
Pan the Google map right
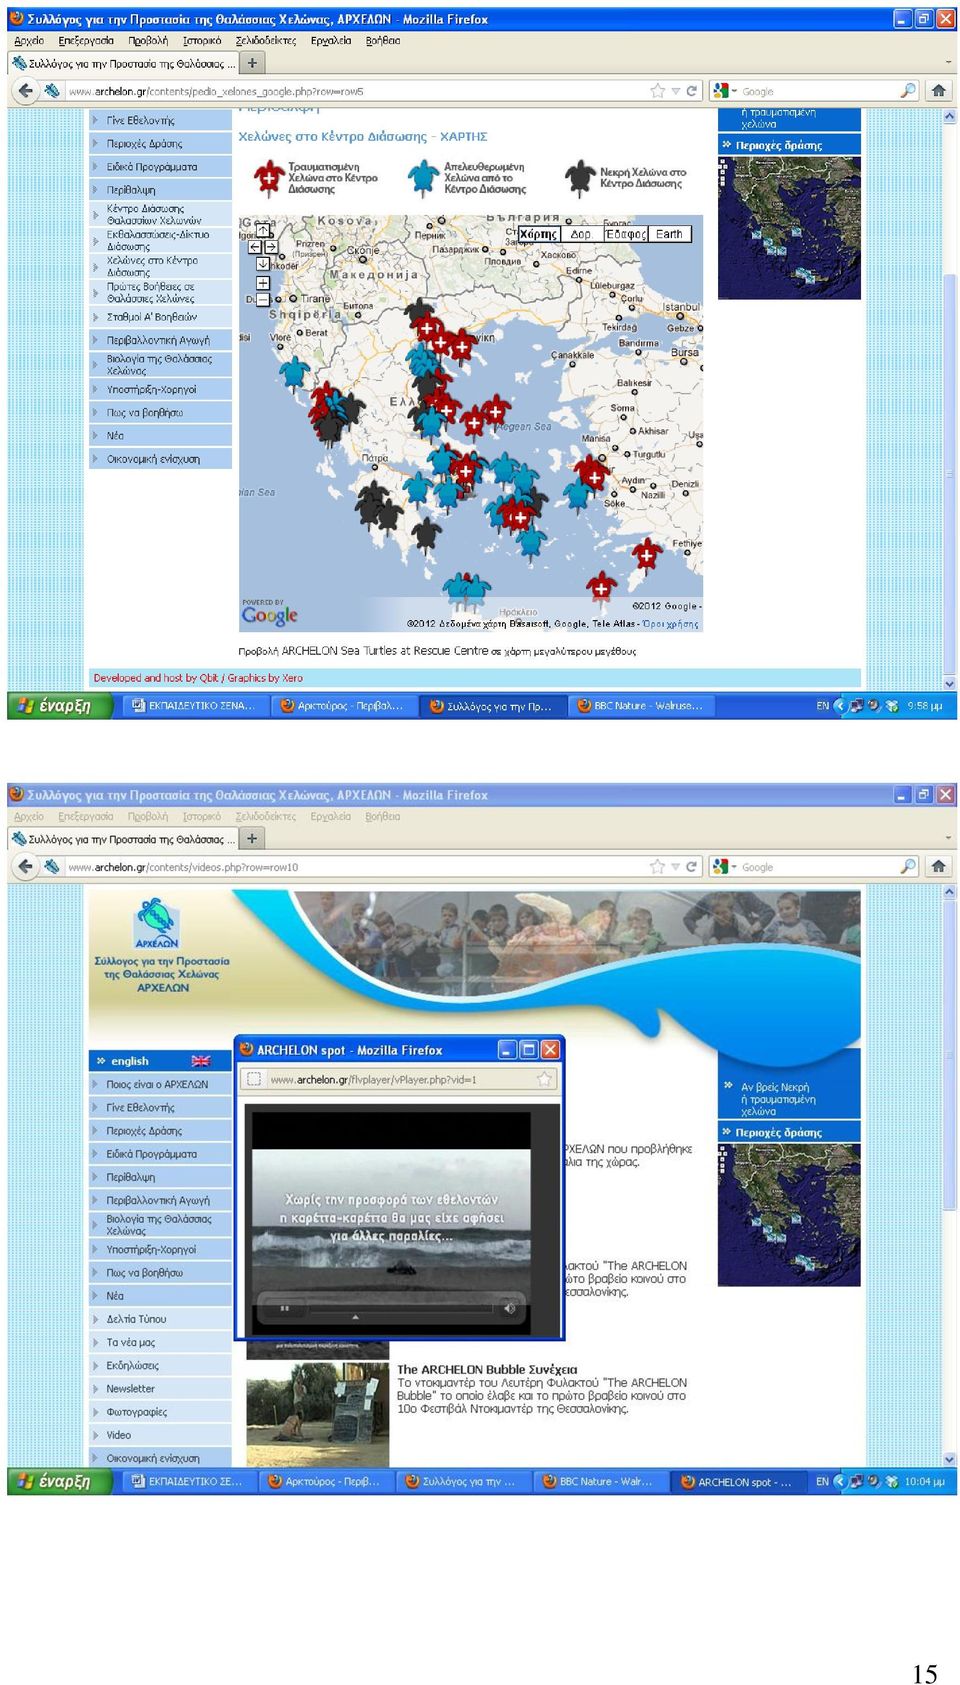[271, 247]
